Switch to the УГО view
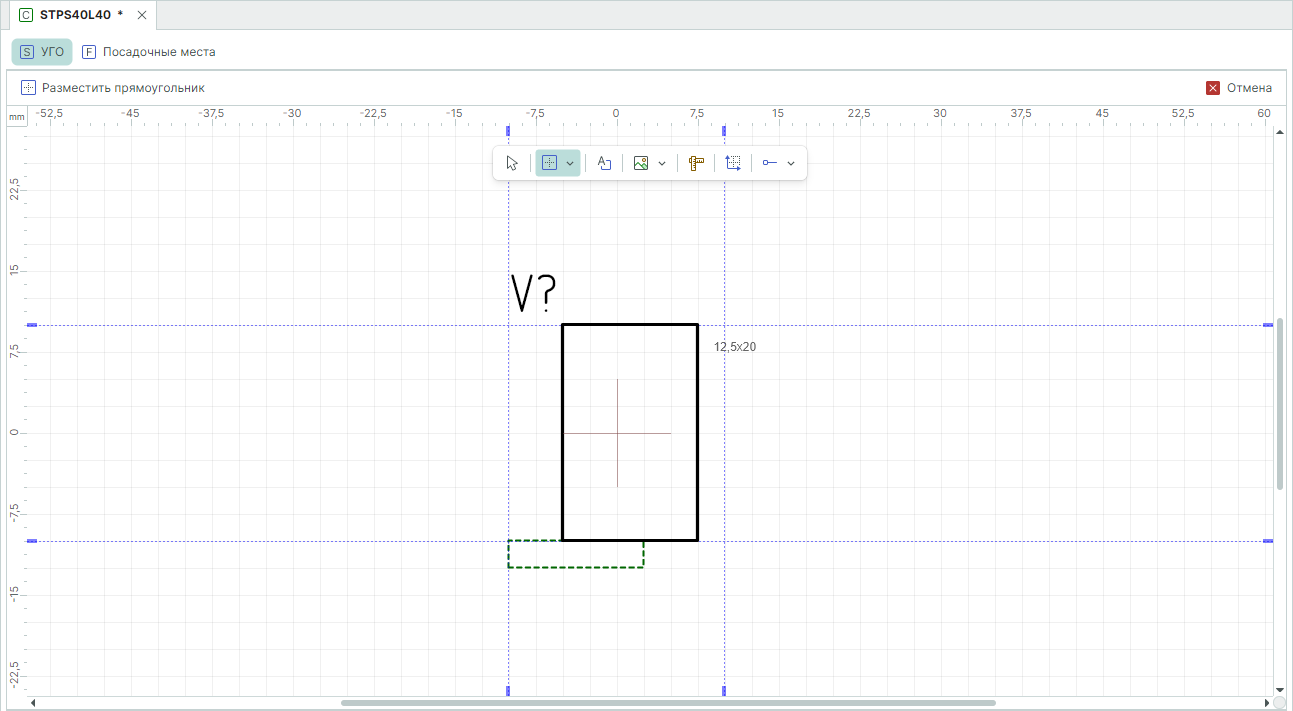 coord(42,52)
